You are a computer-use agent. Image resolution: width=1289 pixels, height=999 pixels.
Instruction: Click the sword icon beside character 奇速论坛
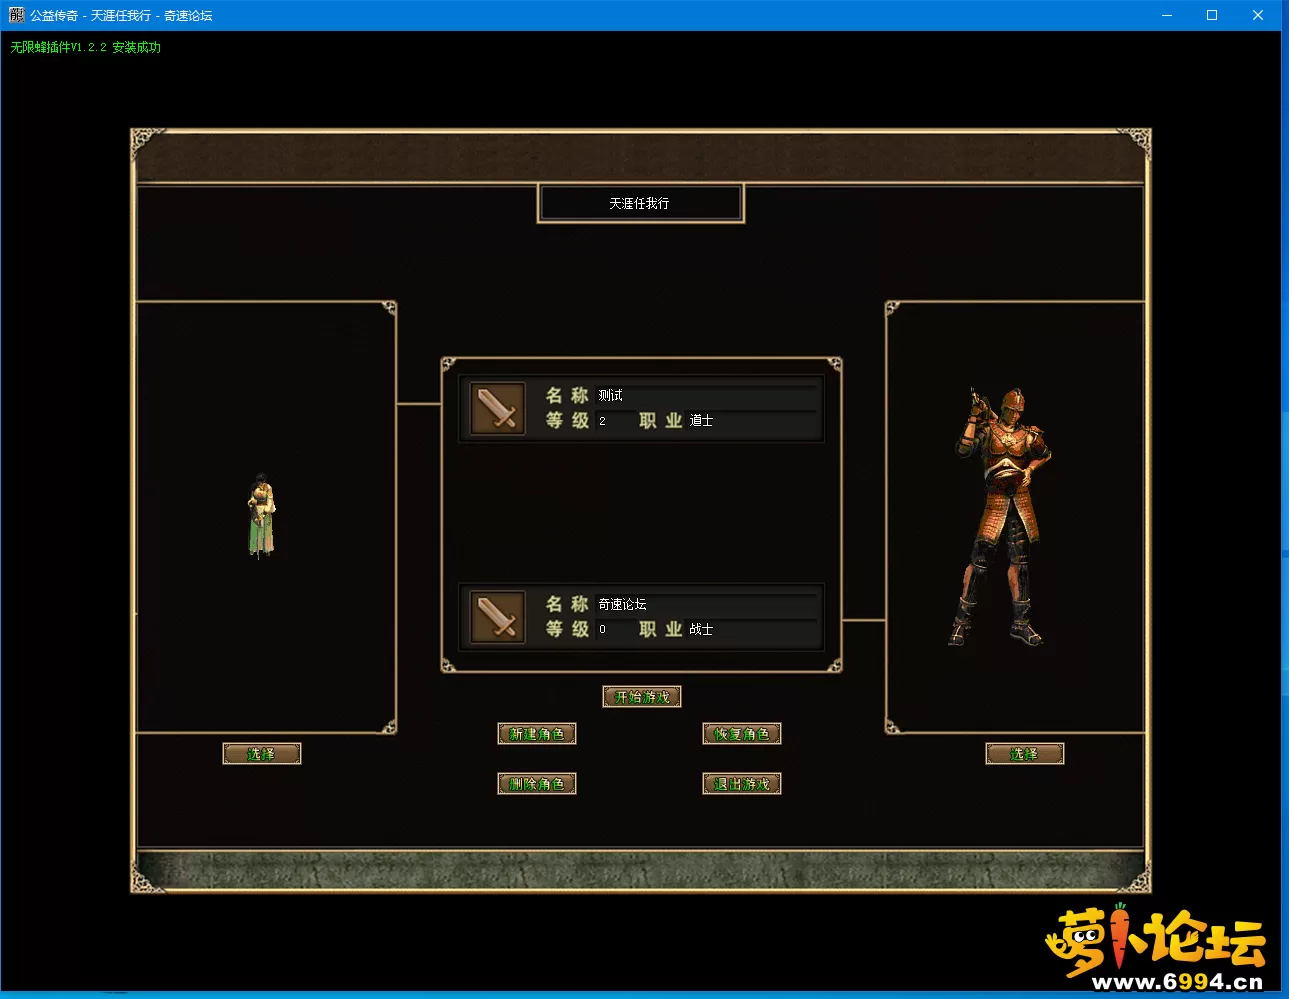click(x=497, y=617)
